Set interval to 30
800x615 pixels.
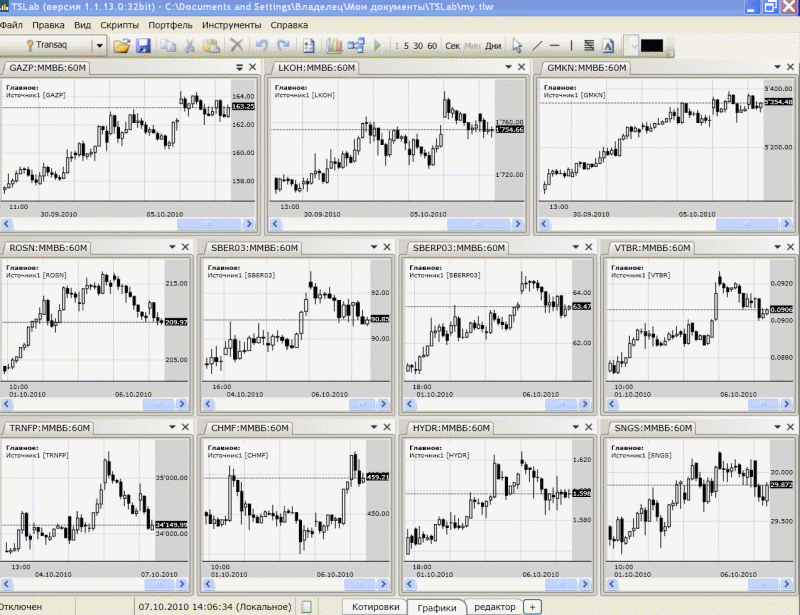point(418,46)
